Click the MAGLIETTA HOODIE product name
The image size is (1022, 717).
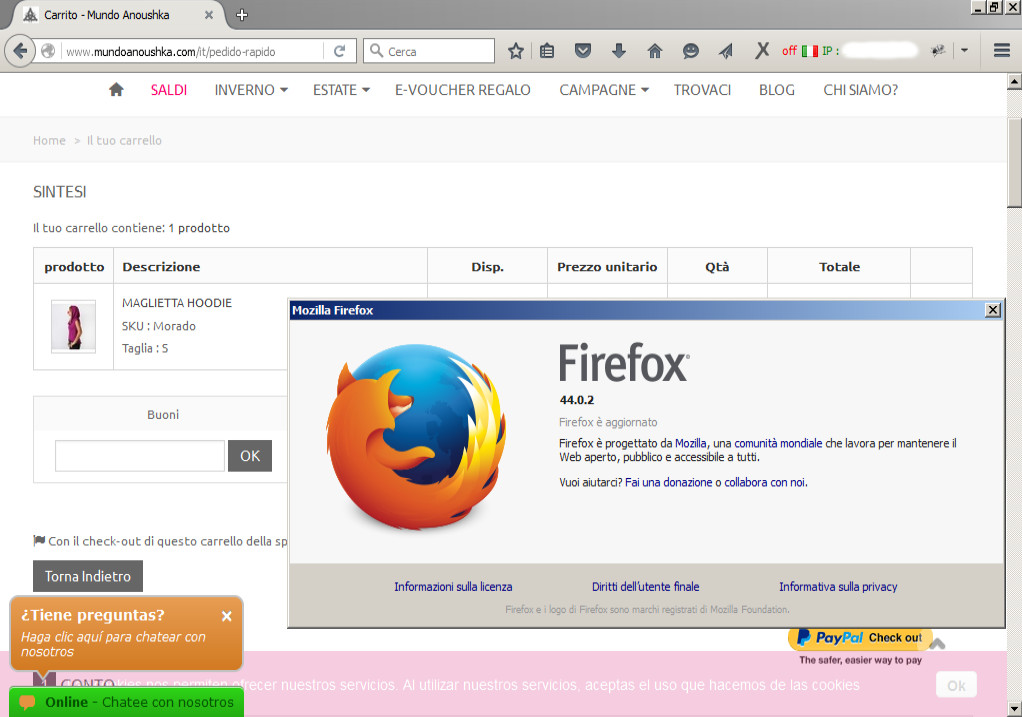(177, 303)
